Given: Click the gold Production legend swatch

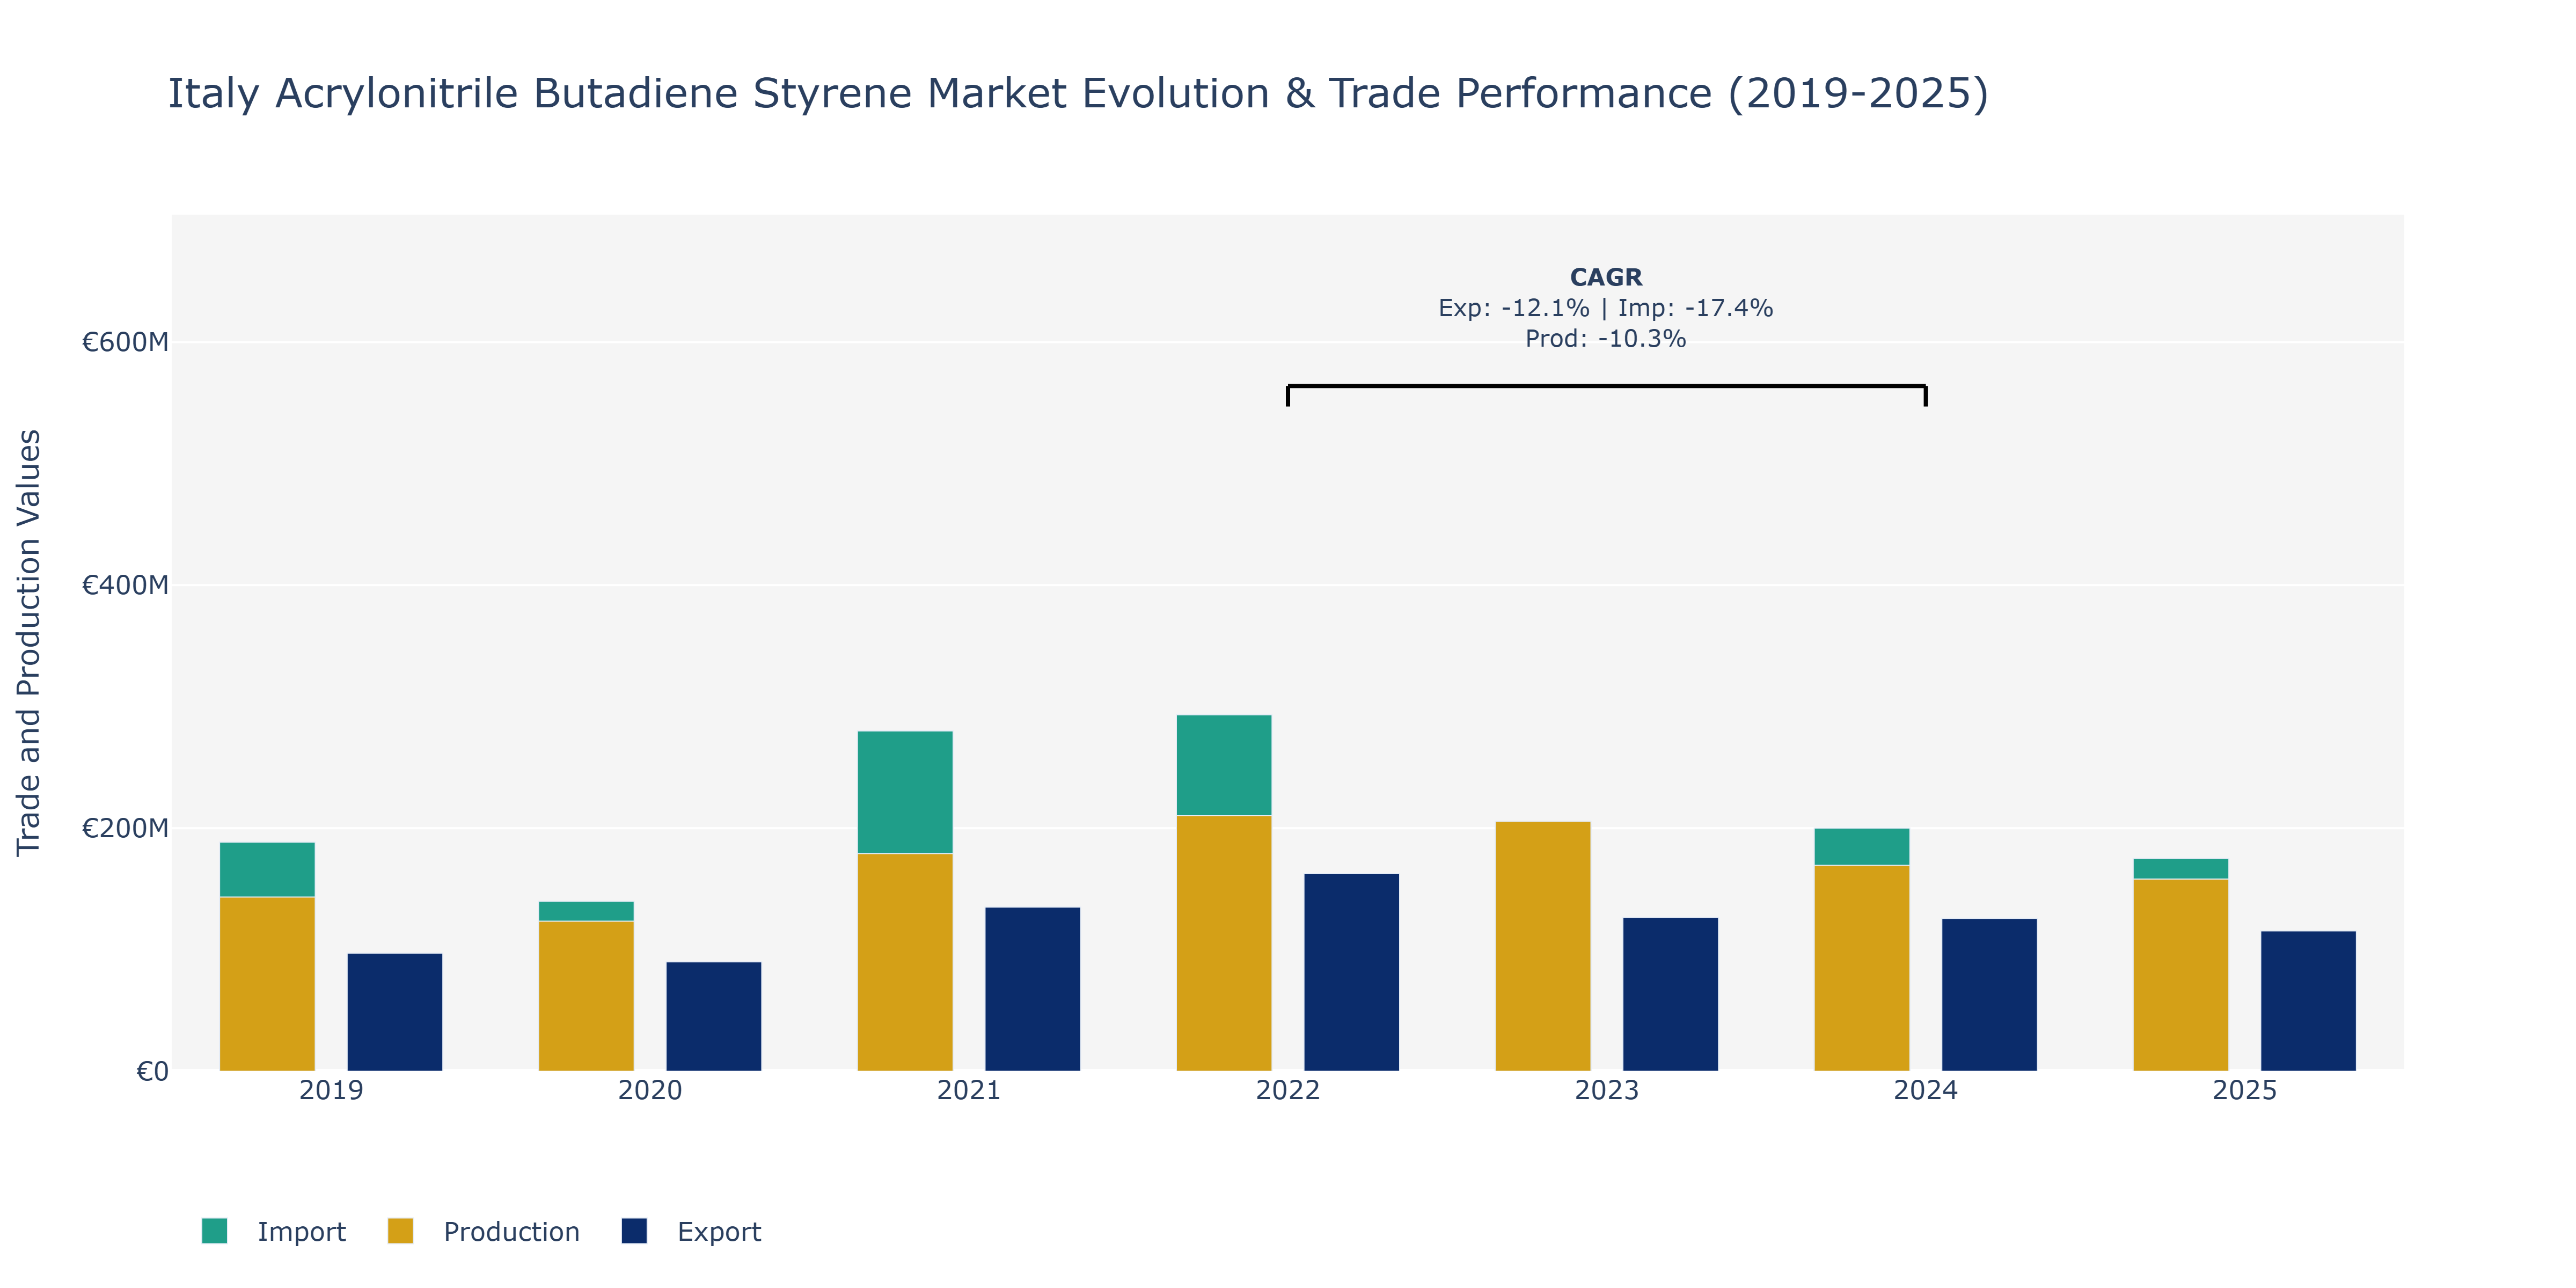Looking at the screenshot, I should click(x=400, y=1231).
